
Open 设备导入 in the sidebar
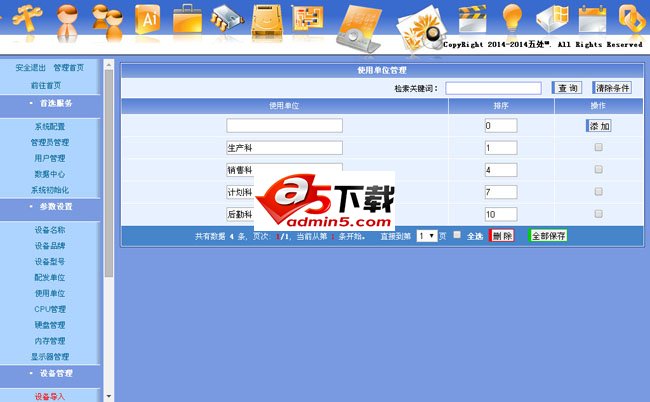coord(50,397)
